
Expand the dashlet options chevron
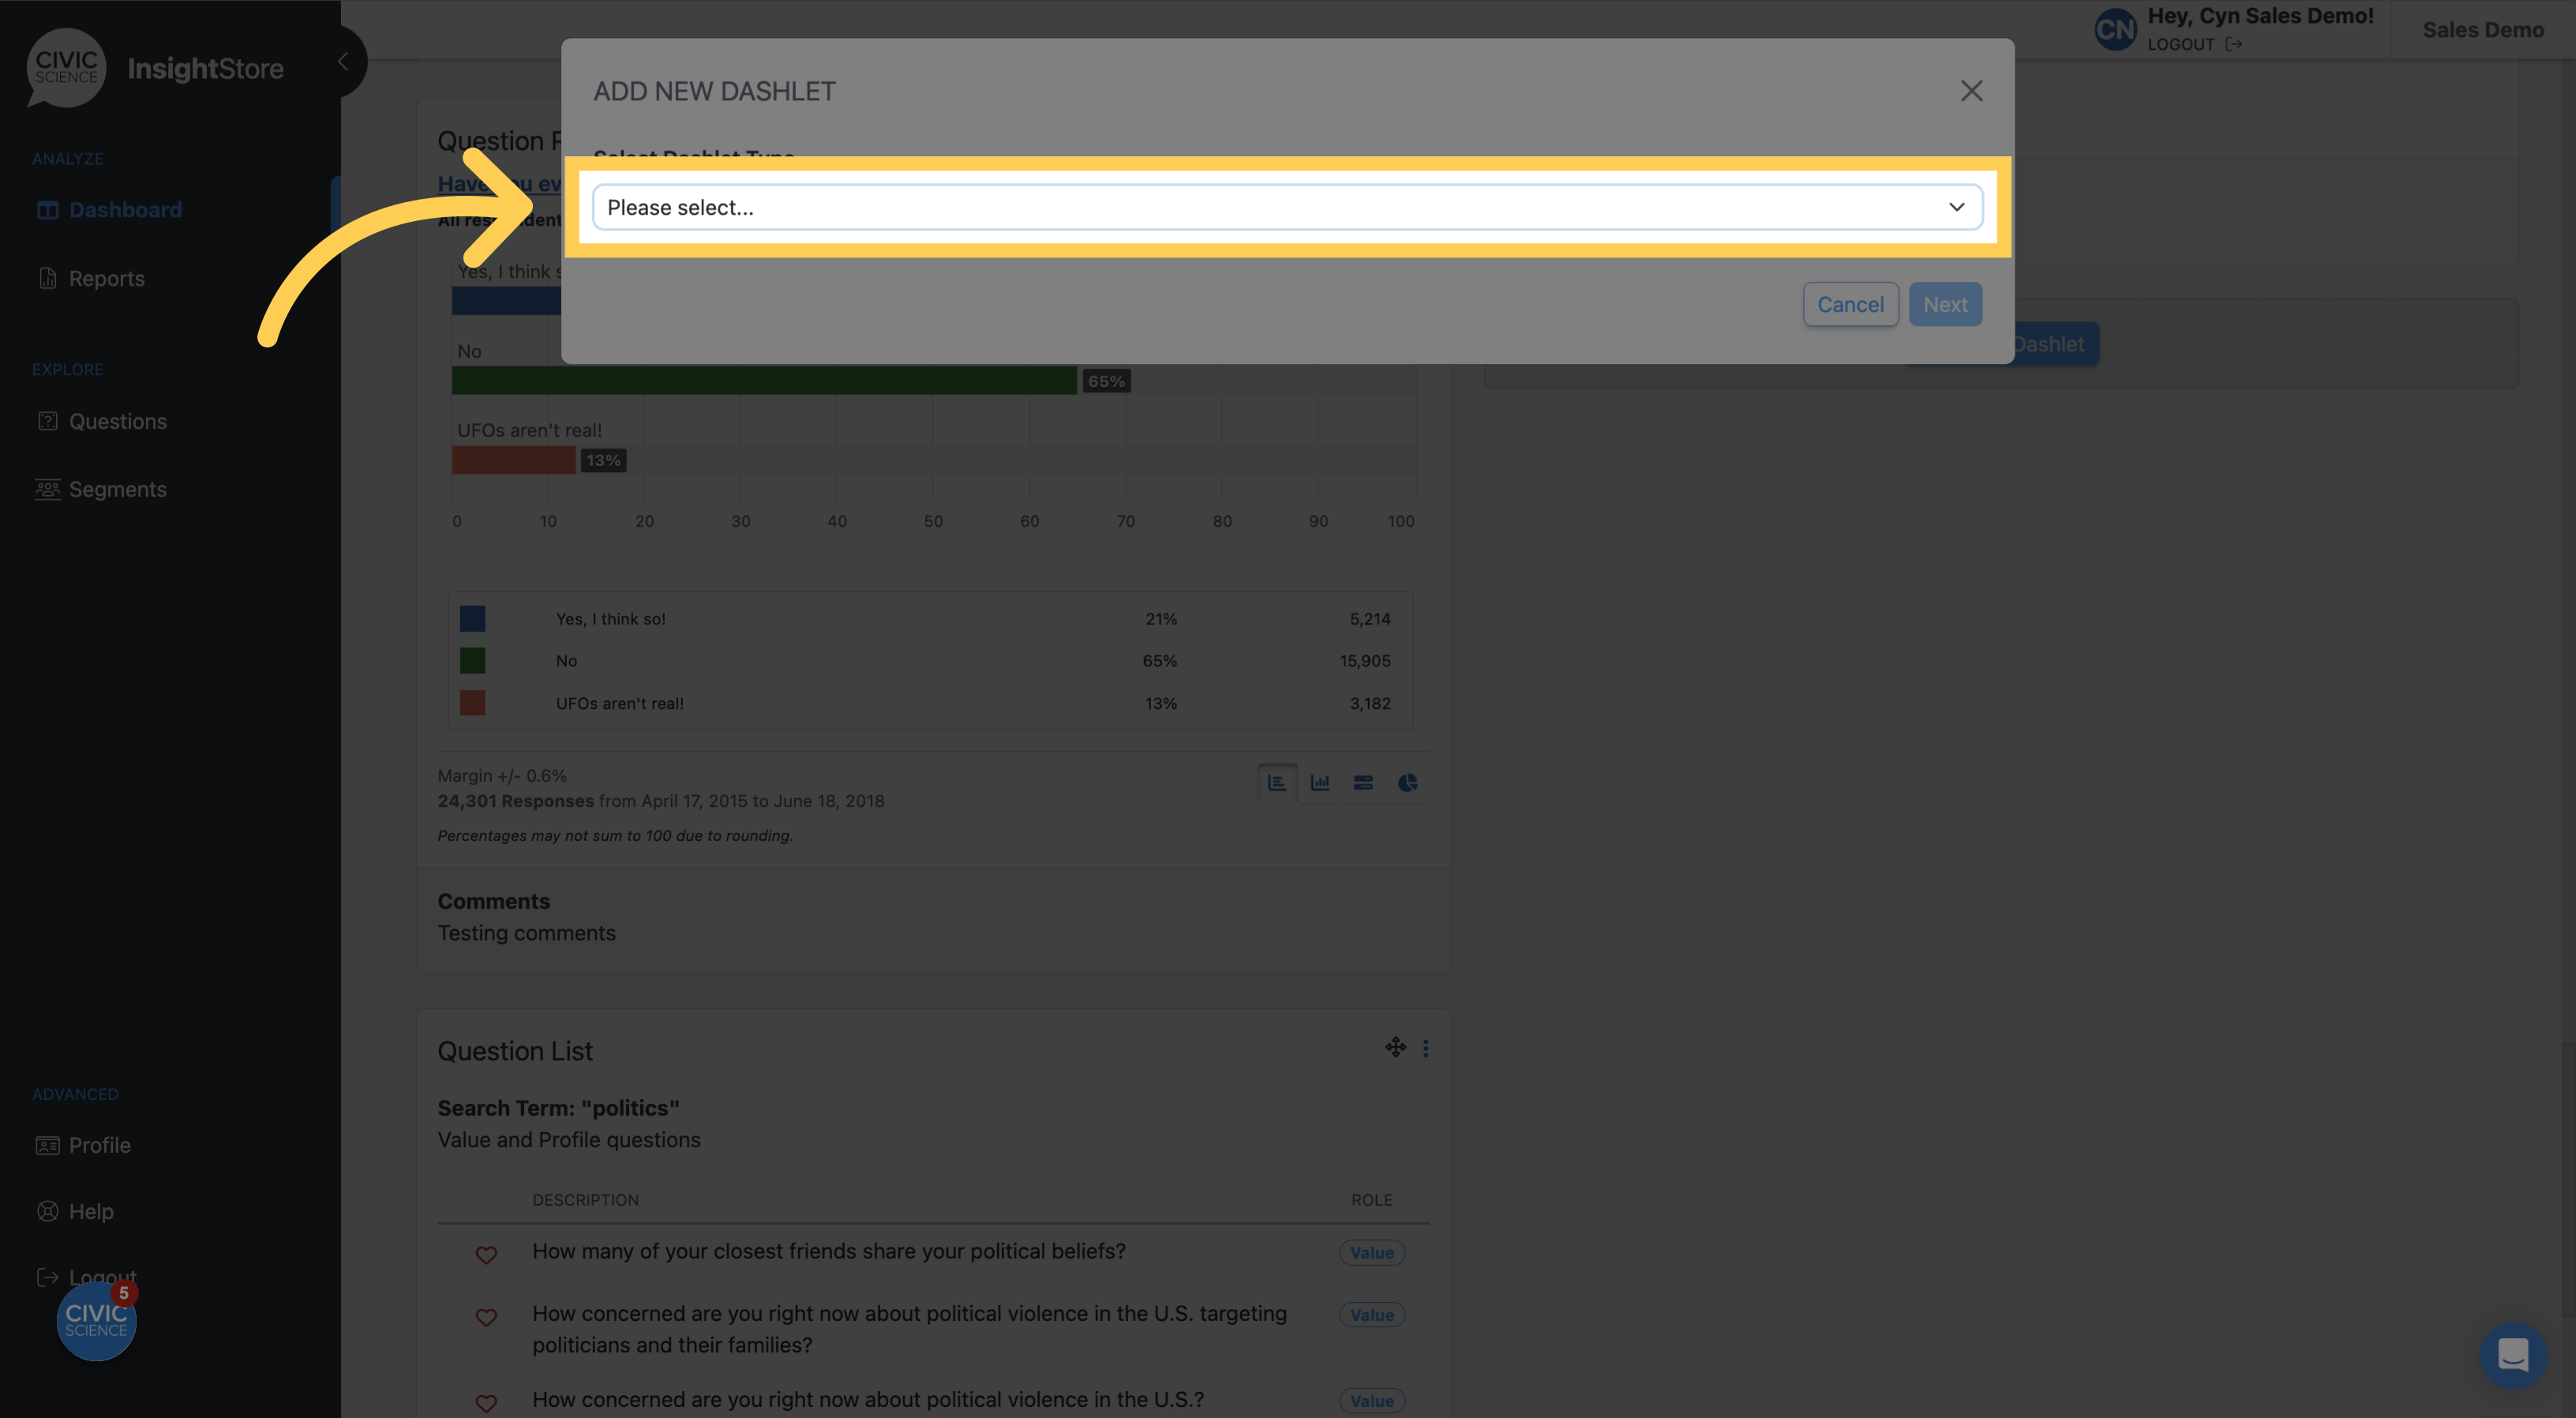pos(1956,206)
